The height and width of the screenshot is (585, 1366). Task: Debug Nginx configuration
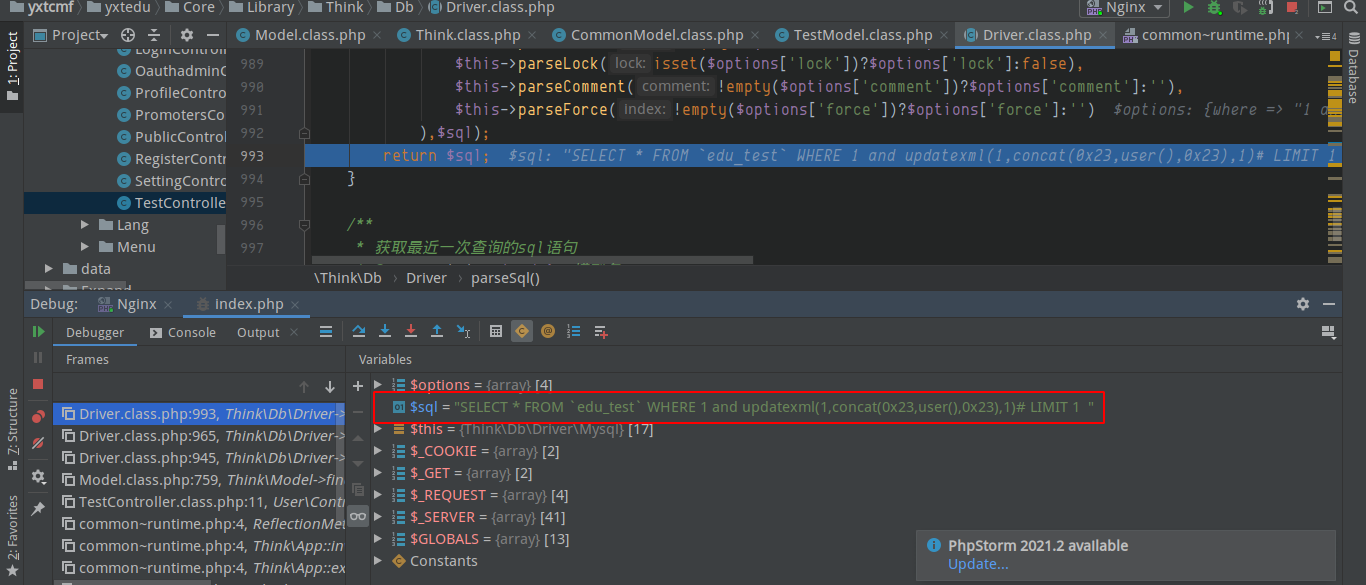click(x=1214, y=7)
